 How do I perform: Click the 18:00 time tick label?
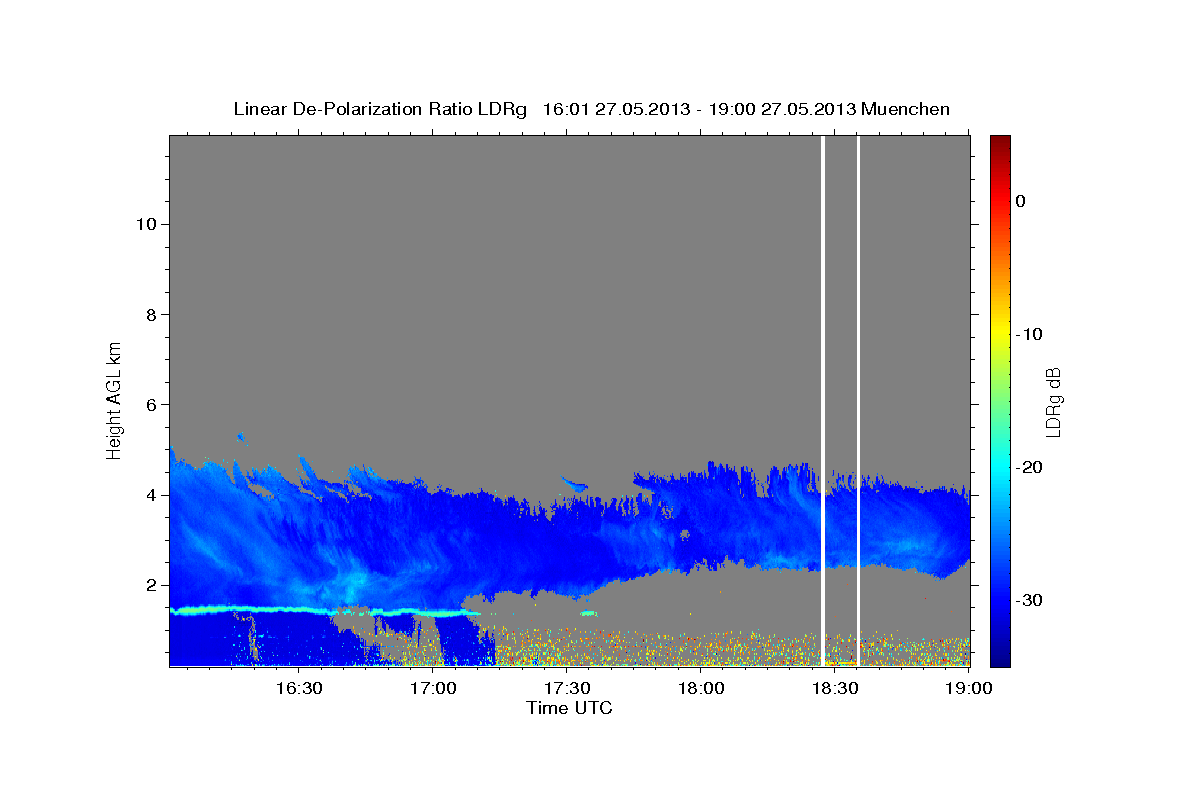tap(701, 688)
